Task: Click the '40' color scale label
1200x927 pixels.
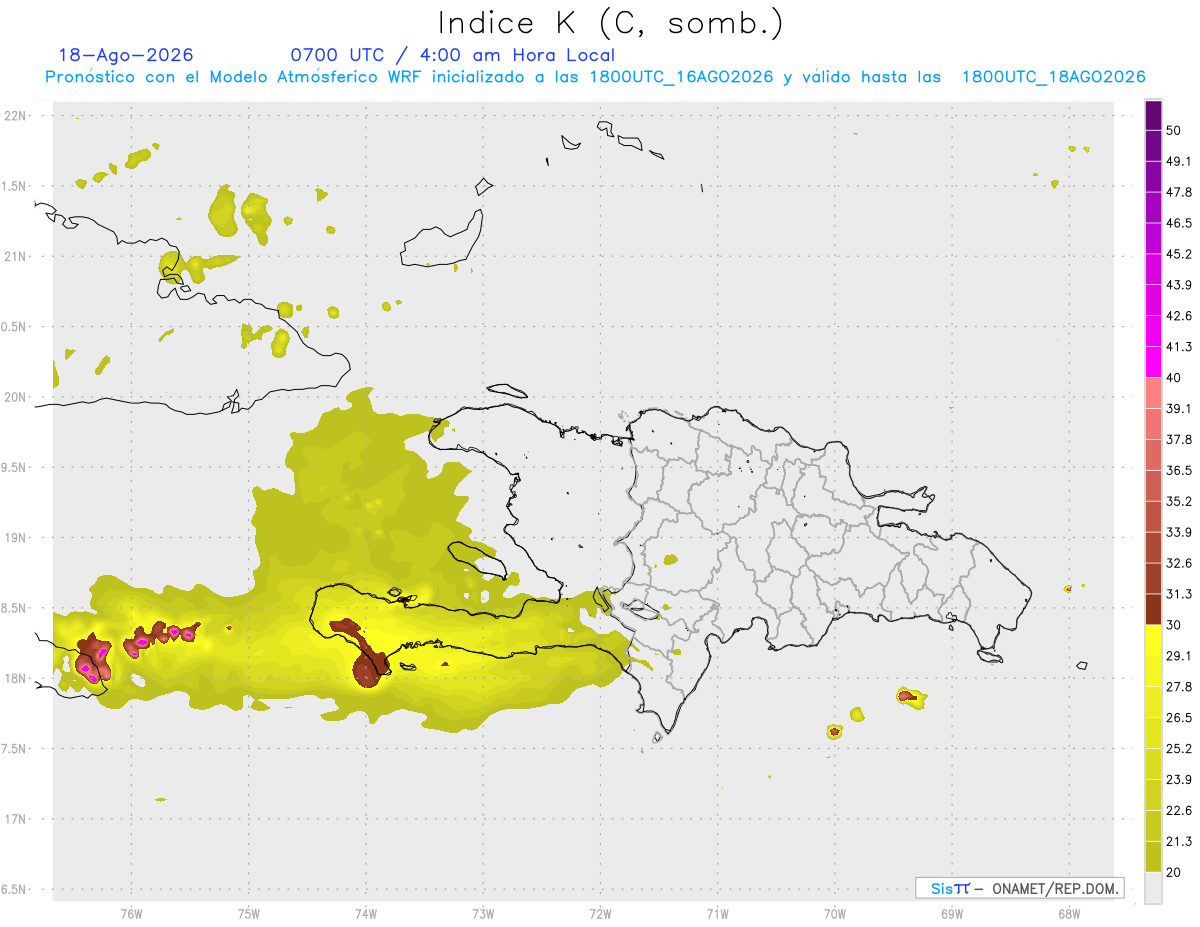Action: (1174, 378)
